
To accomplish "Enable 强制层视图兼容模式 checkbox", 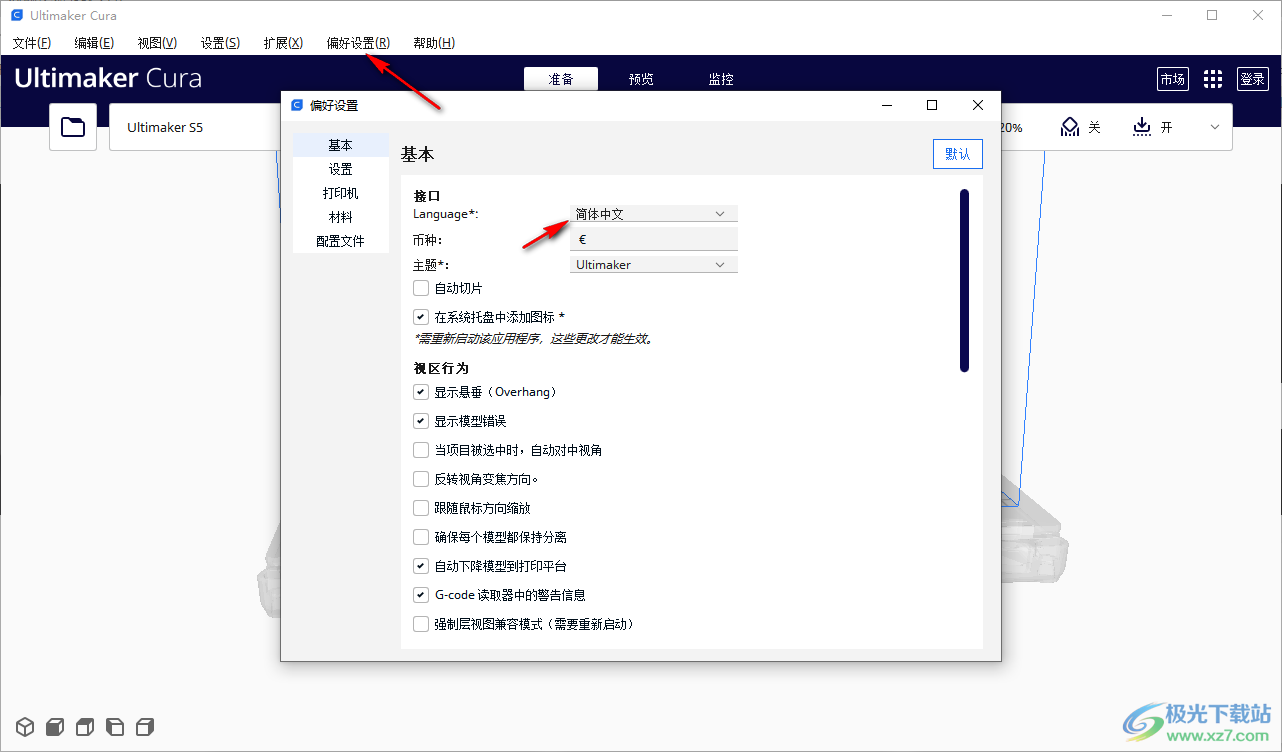I will pos(421,624).
